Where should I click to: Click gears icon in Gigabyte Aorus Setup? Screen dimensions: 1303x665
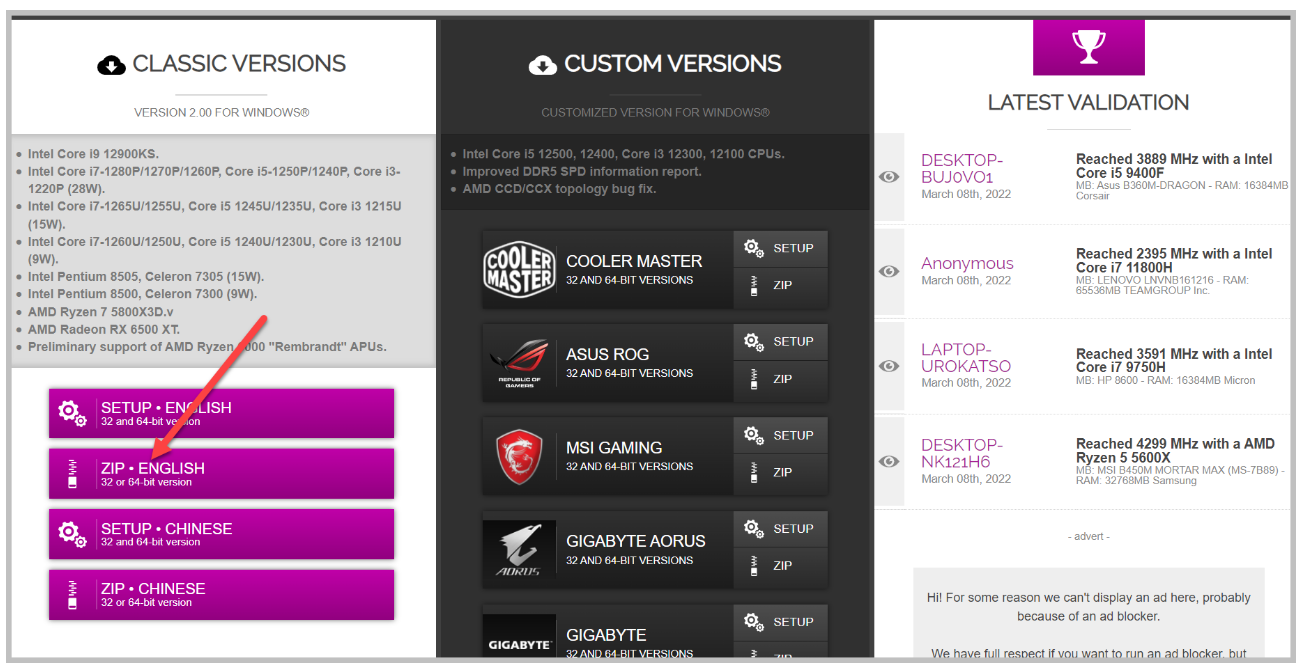coord(753,528)
